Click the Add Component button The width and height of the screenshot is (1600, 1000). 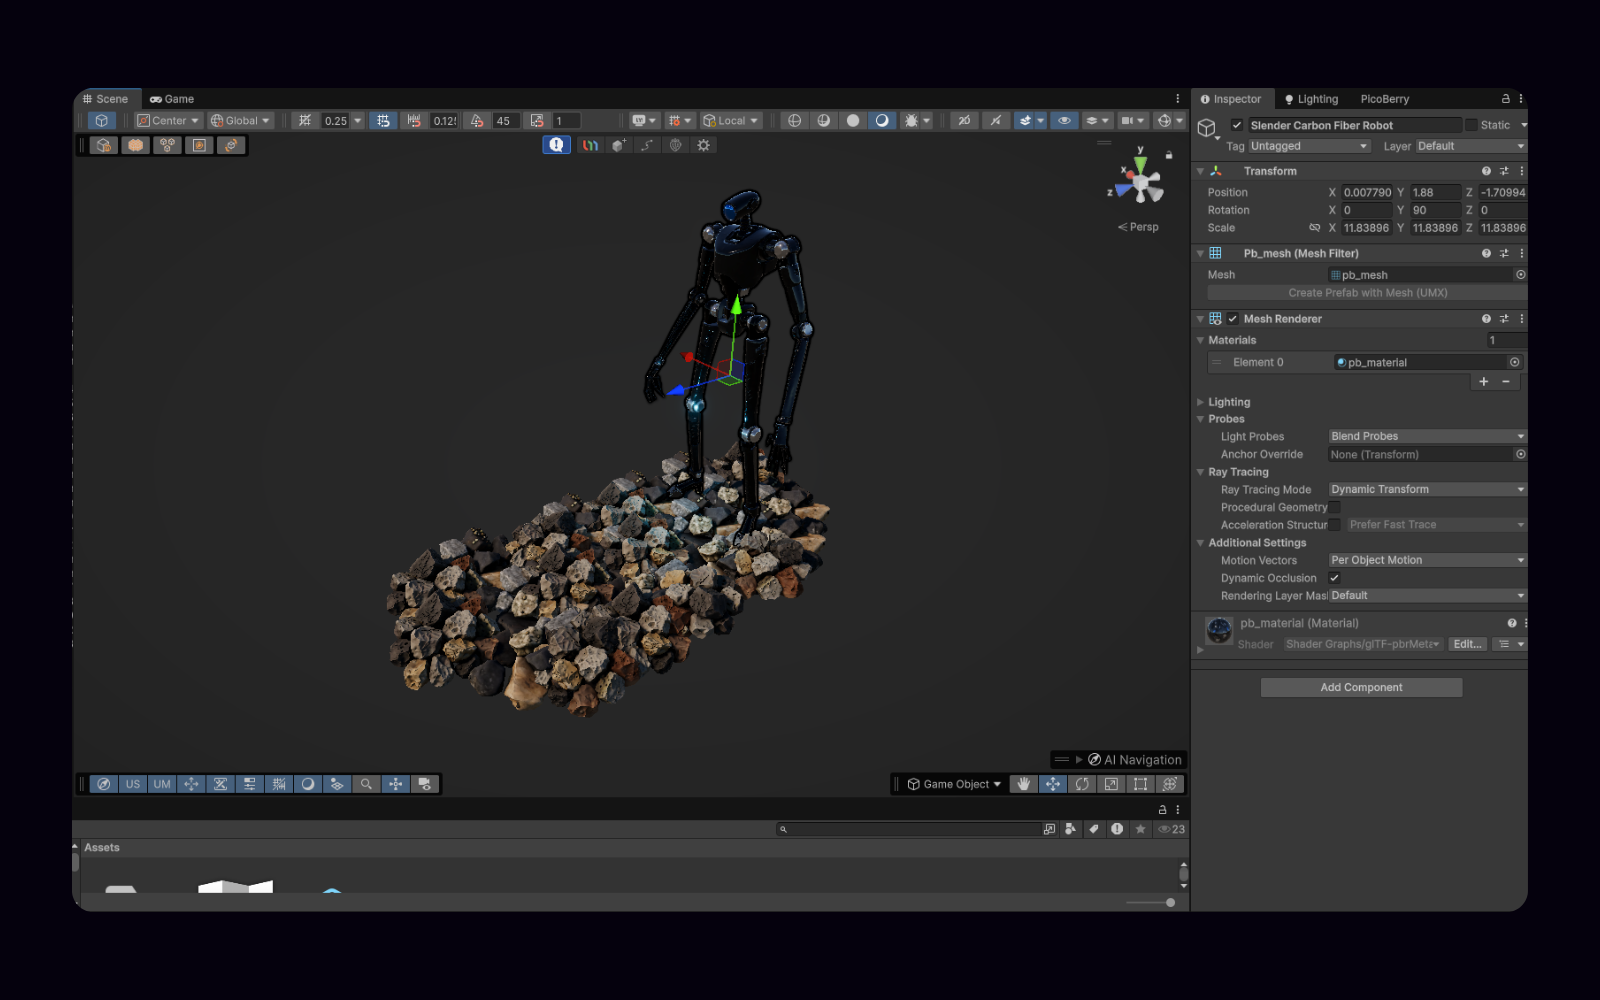point(1361,687)
